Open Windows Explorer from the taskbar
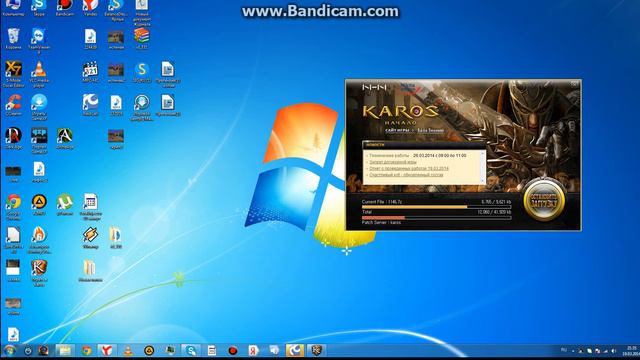640x360 pixels. tap(65, 351)
